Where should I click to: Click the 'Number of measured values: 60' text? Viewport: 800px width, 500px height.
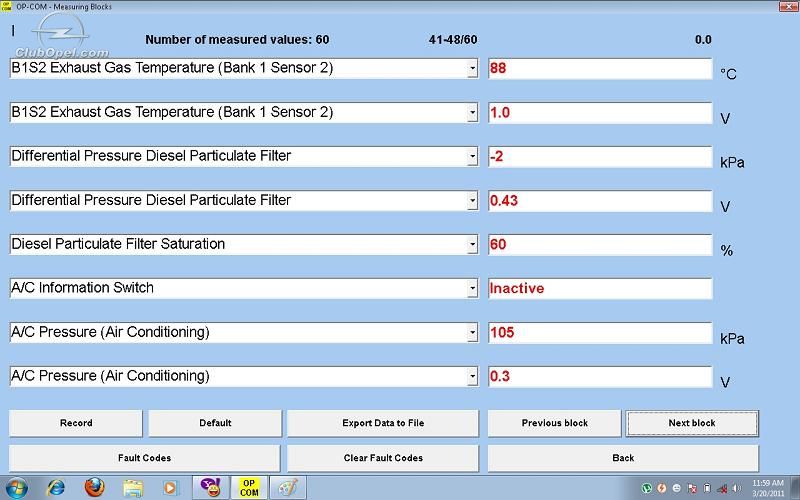(x=237, y=40)
